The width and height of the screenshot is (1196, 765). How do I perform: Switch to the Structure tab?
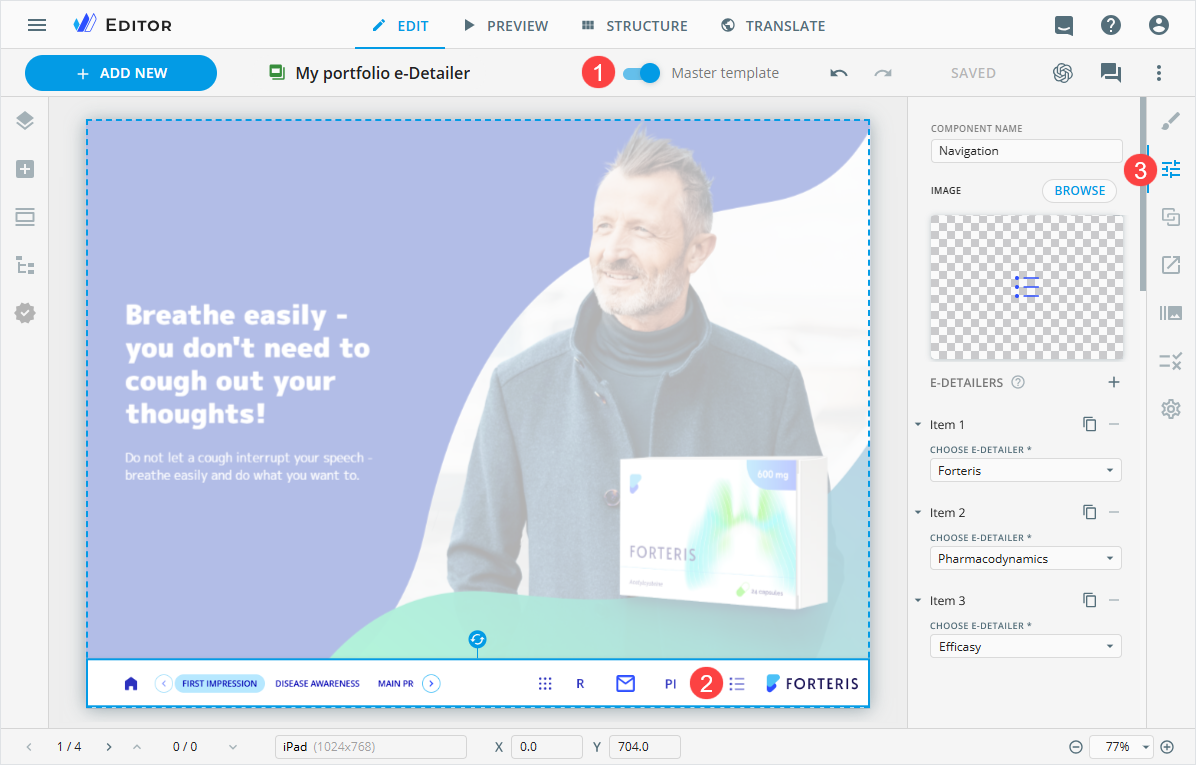[634, 26]
